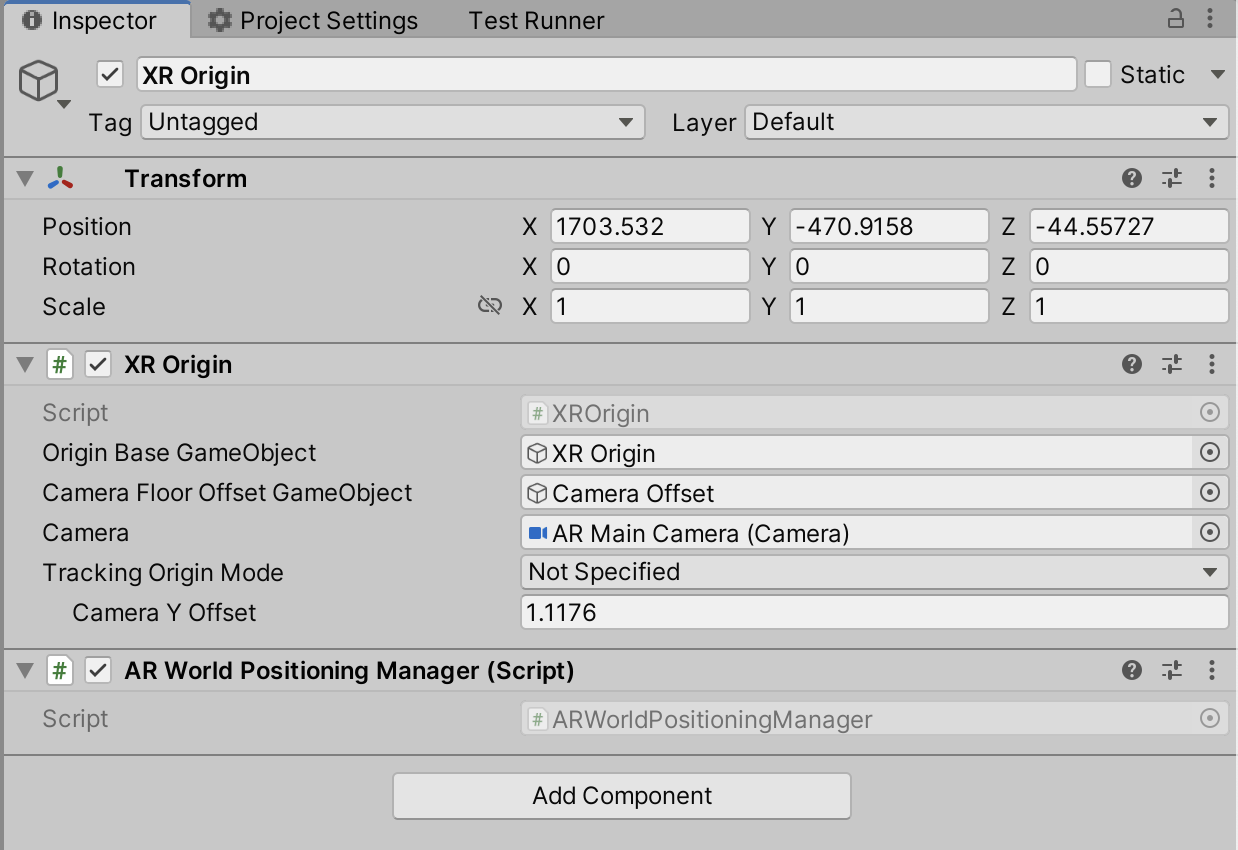Screen dimensions: 1238x850
Task: Edit the XR Origin name field
Action: point(605,75)
